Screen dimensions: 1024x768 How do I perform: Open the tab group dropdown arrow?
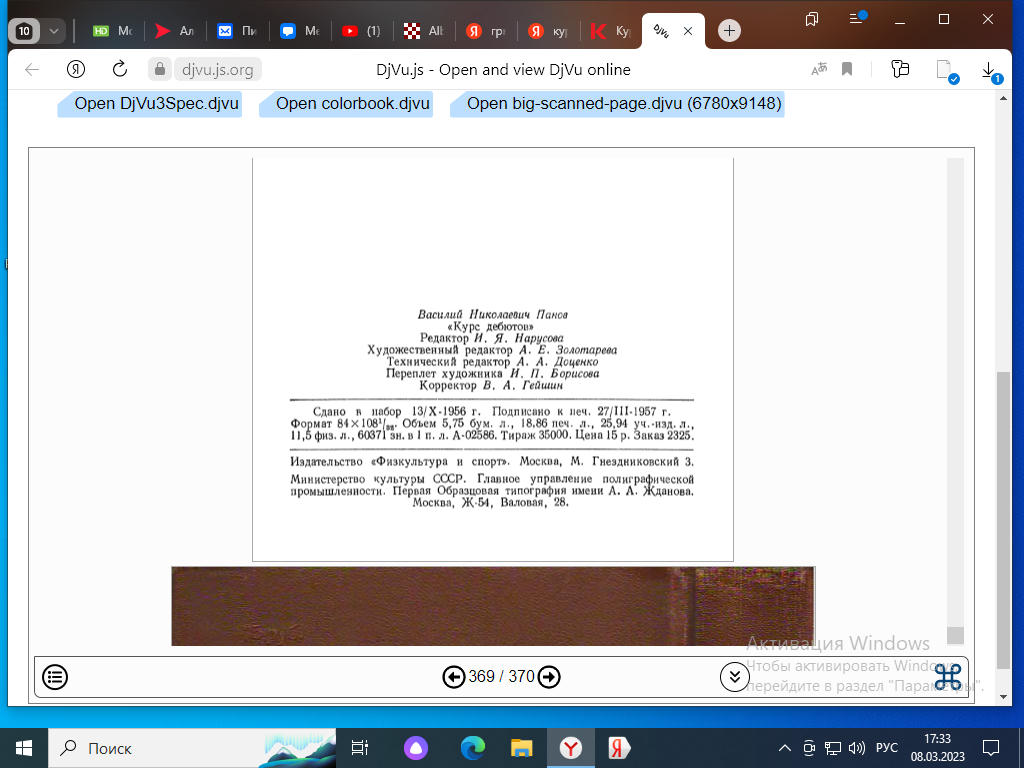tap(54, 31)
